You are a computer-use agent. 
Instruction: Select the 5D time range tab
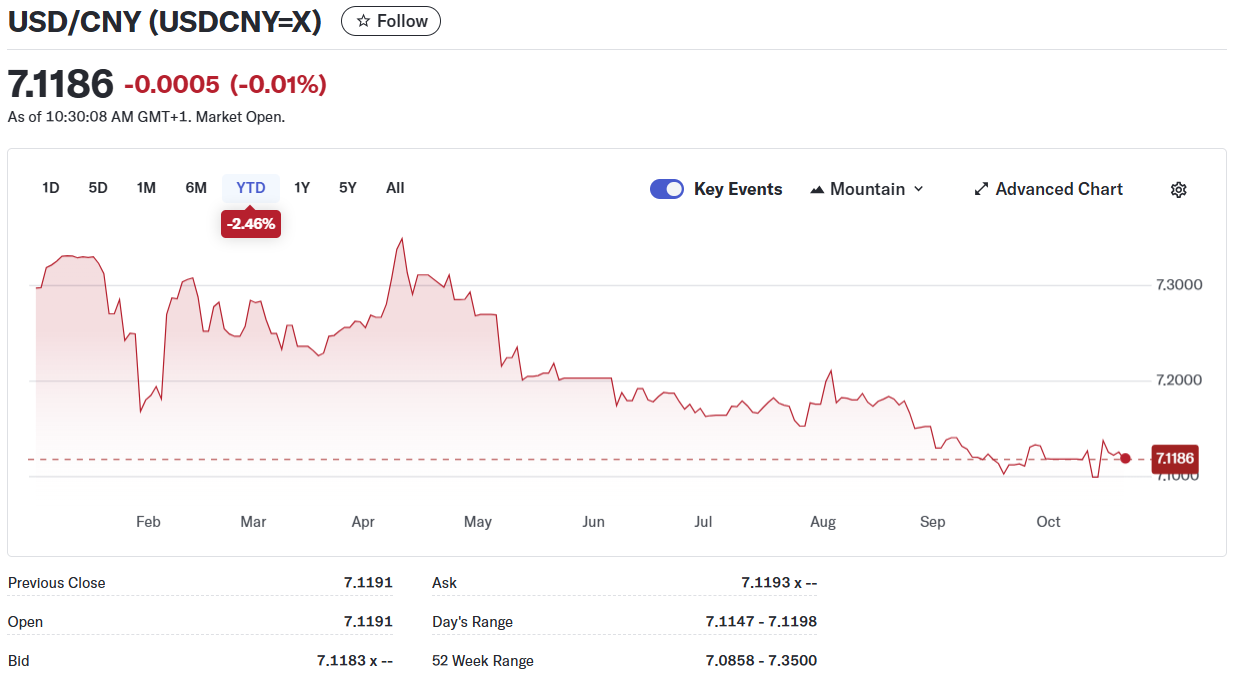(98, 188)
